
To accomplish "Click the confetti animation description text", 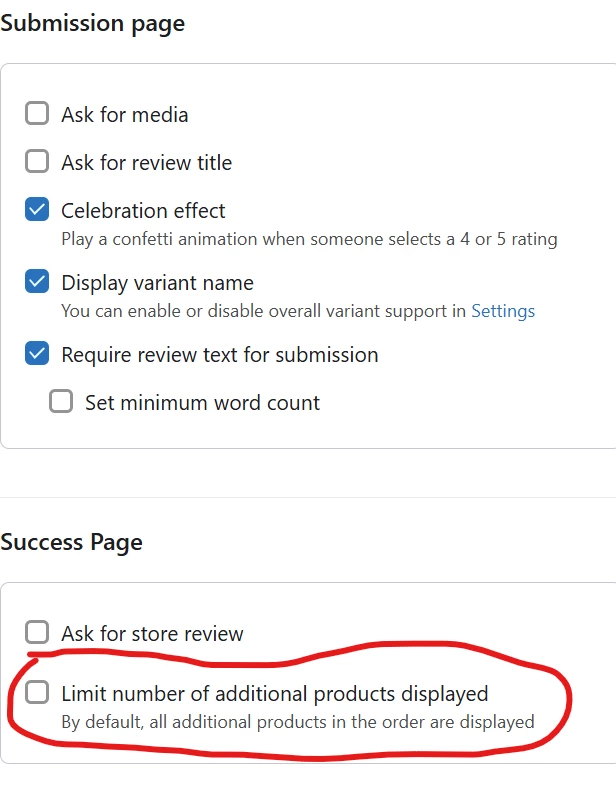I will pyautogui.click(x=309, y=239).
